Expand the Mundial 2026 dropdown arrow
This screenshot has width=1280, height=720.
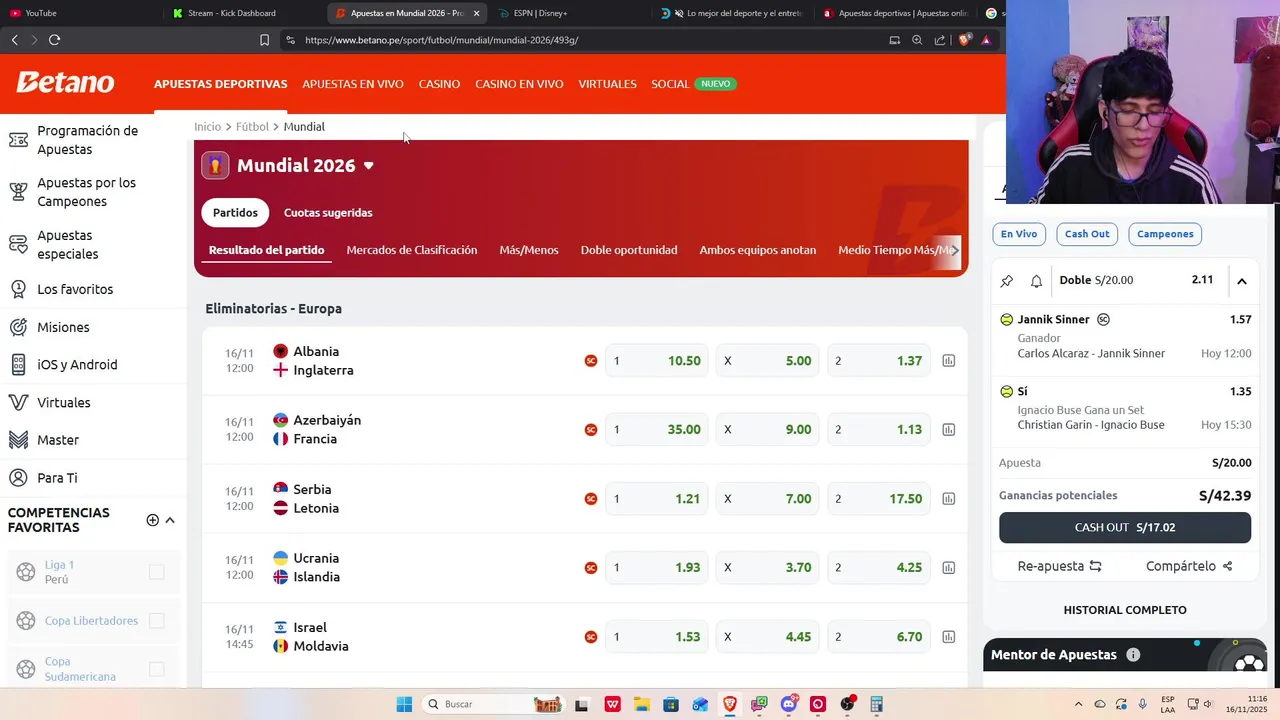point(368,166)
